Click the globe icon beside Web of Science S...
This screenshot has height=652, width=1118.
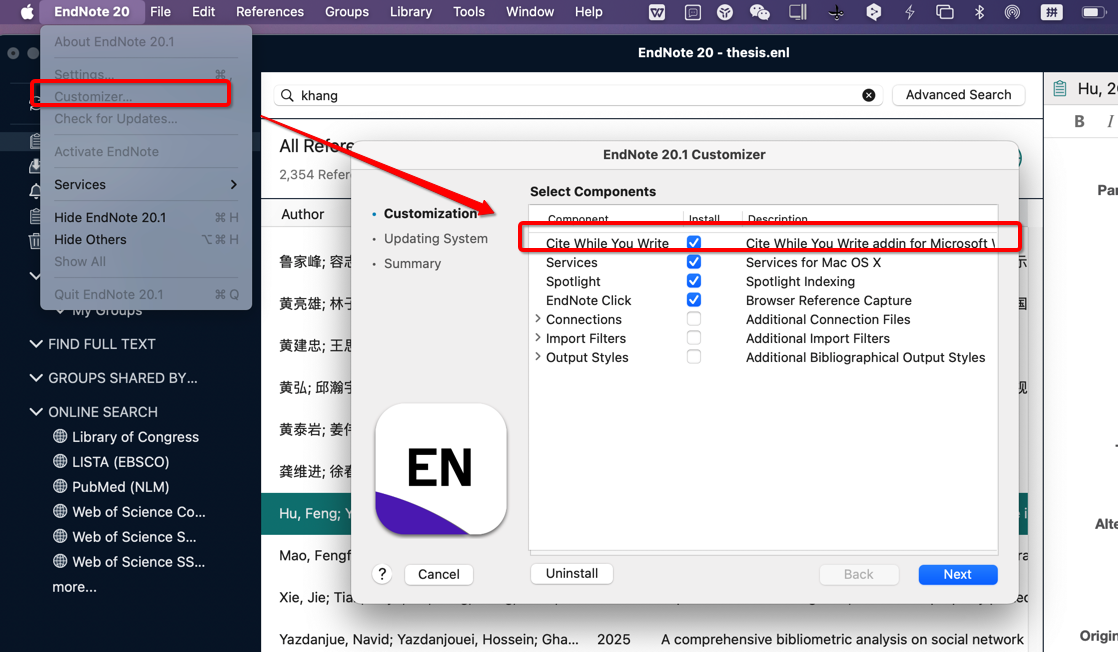coord(60,536)
